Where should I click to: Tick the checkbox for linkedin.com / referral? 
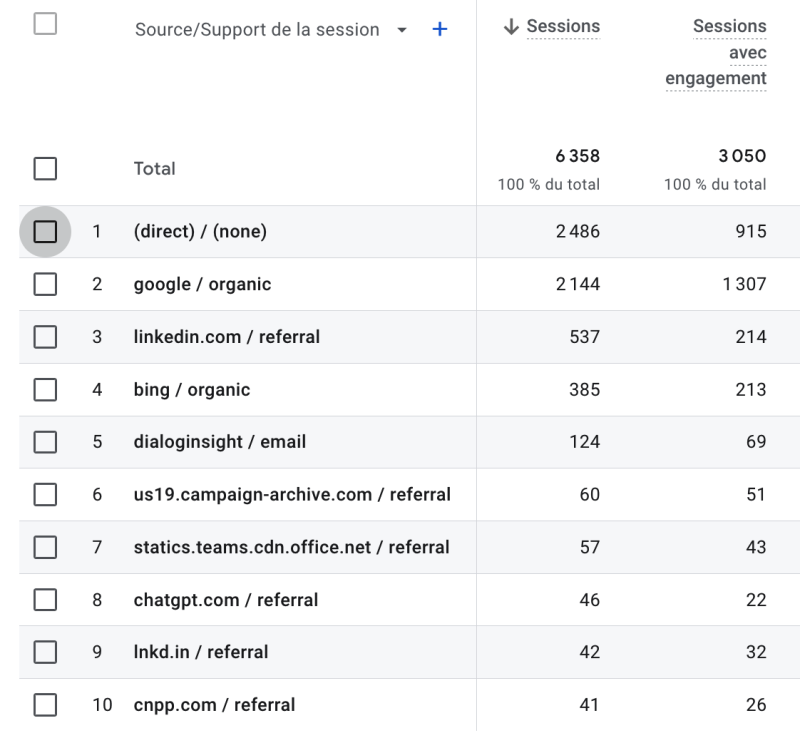pos(46,337)
